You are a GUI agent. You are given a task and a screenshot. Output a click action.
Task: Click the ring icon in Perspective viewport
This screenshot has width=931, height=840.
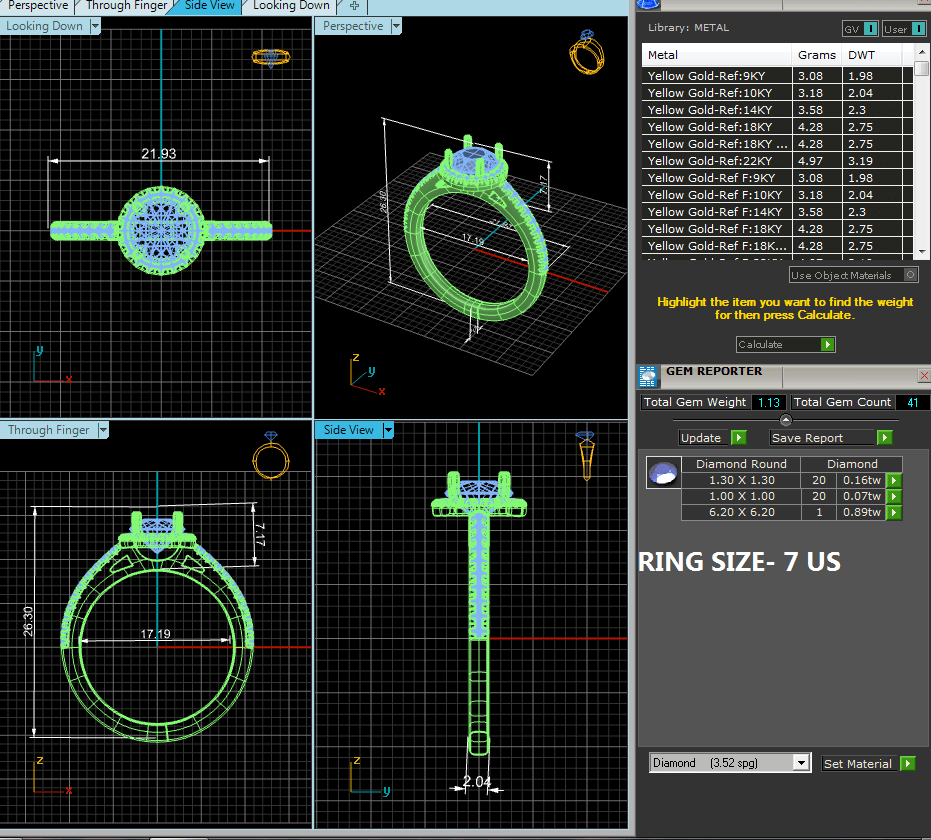click(x=586, y=52)
